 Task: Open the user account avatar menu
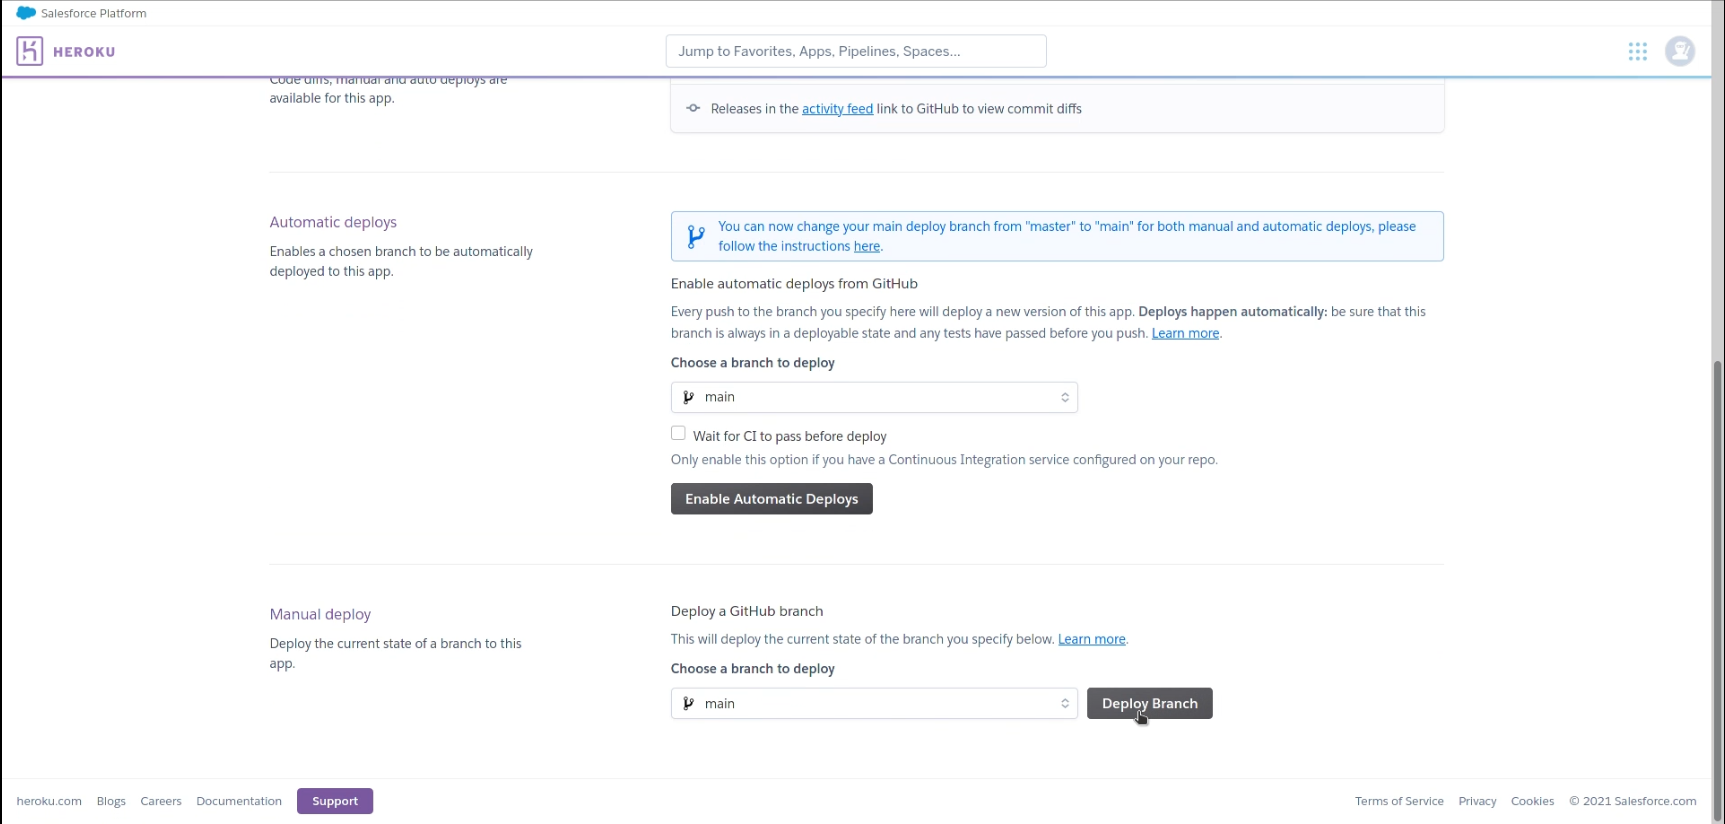tap(1679, 51)
